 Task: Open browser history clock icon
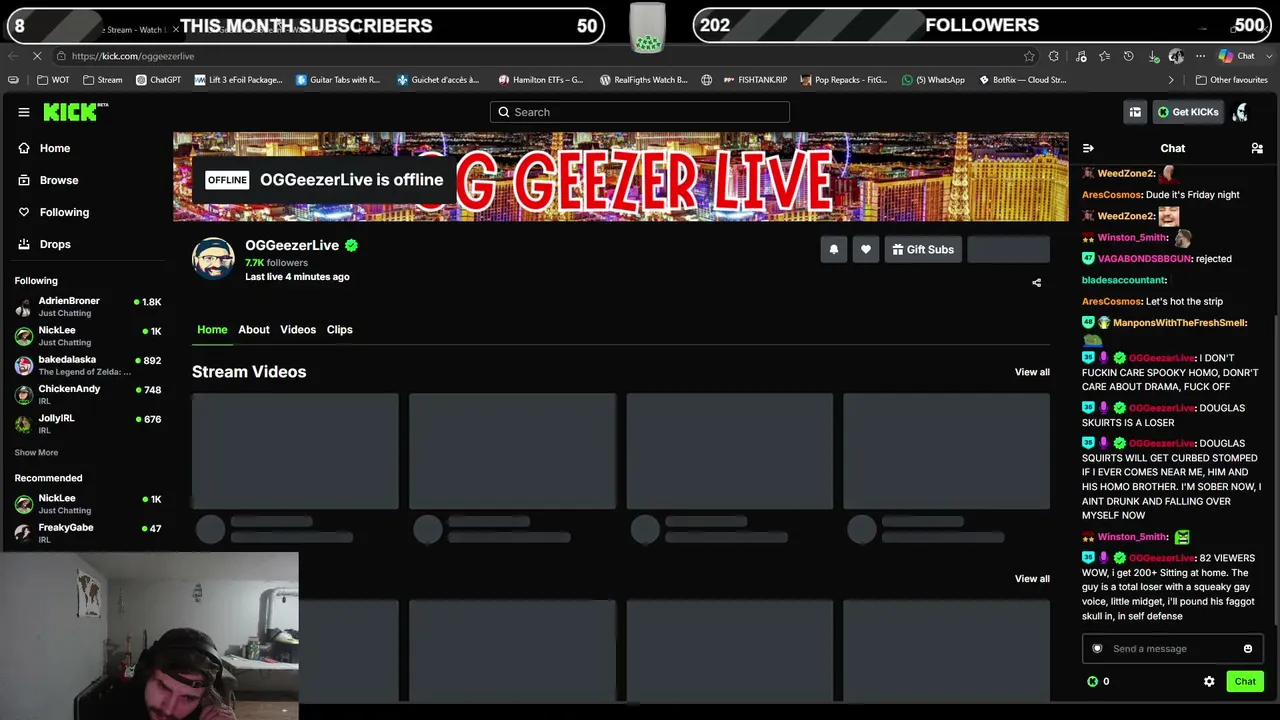coord(1129,56)
